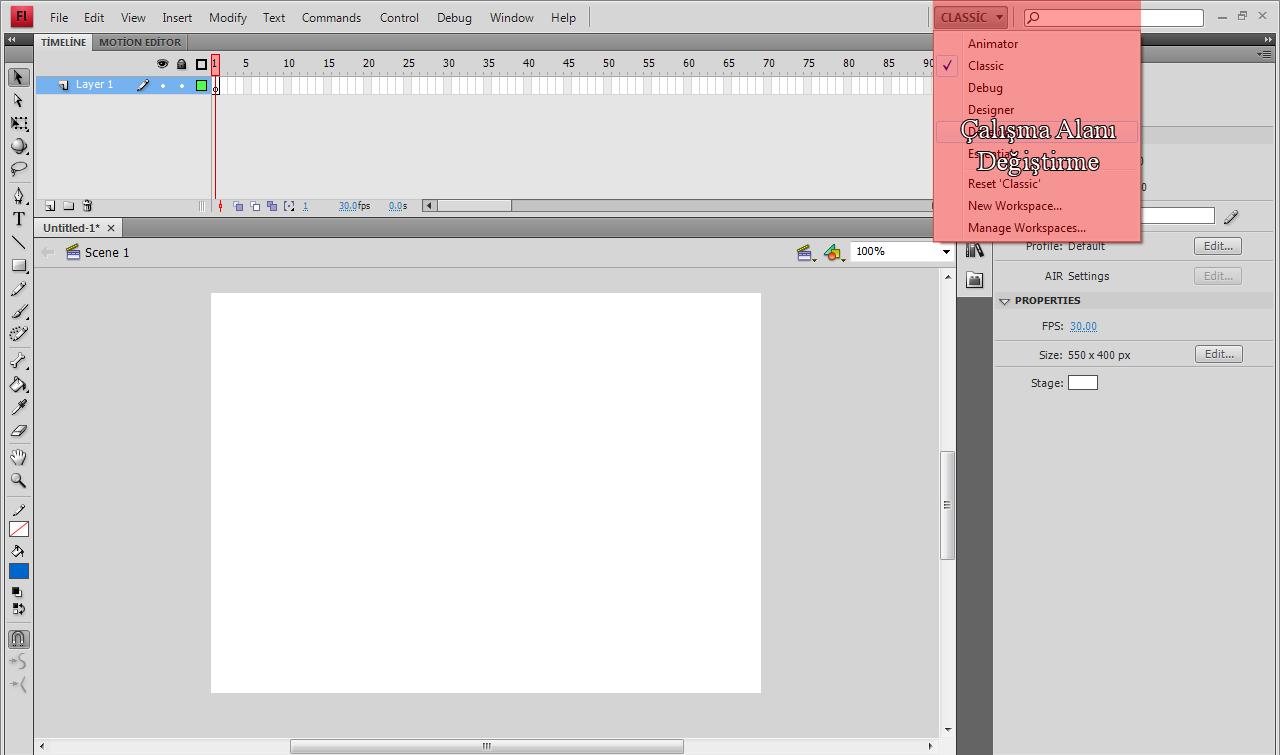This screenshot has width=1280, height=755.
Task: Click Reset 'Classic' menu entry
Action: click(1004, 184)
